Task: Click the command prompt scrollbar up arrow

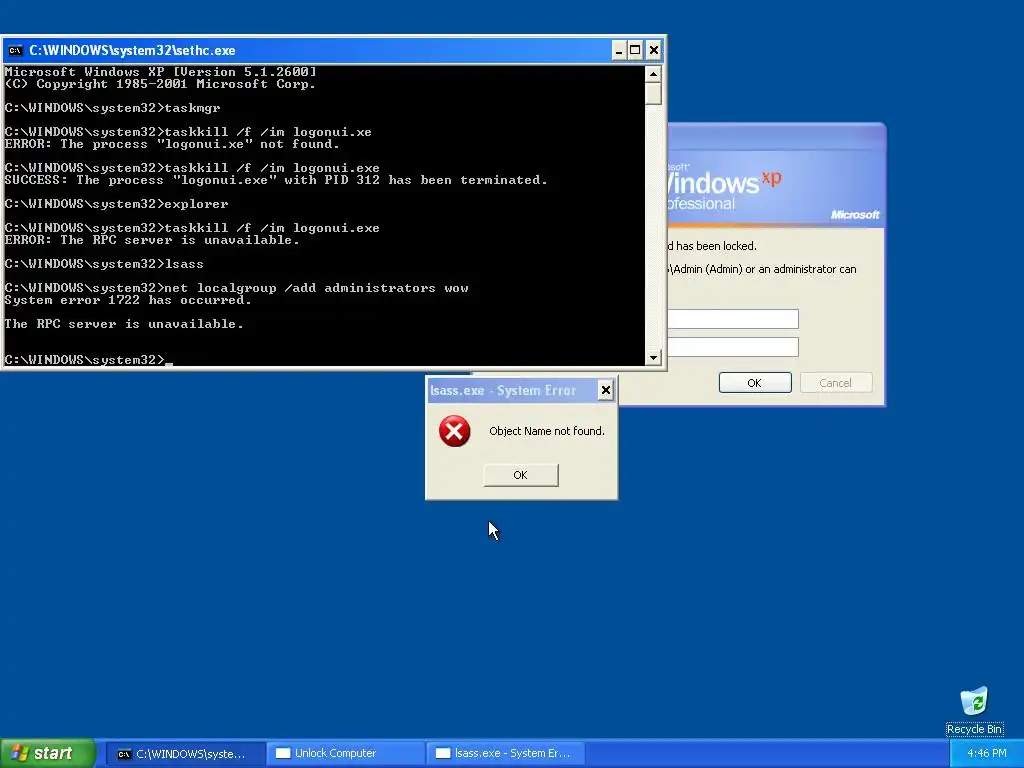Action: coord(653,74)
